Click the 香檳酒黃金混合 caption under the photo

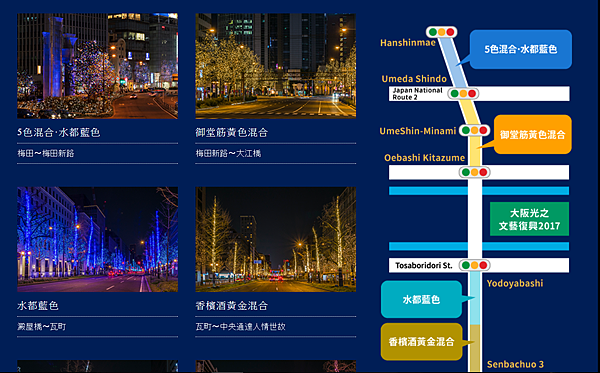pyautogui.click(x=232, y=306)
